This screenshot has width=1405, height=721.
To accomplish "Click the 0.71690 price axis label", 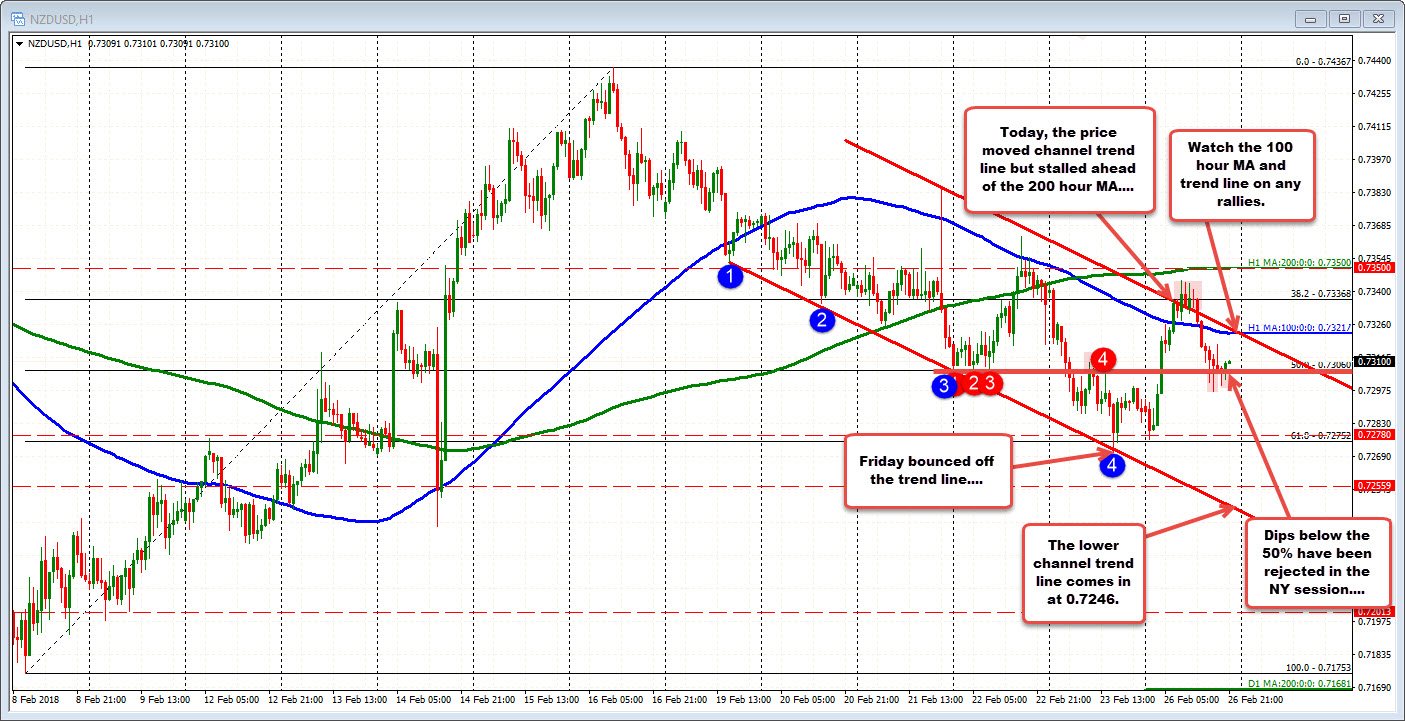I will (x=1376, y=688).
